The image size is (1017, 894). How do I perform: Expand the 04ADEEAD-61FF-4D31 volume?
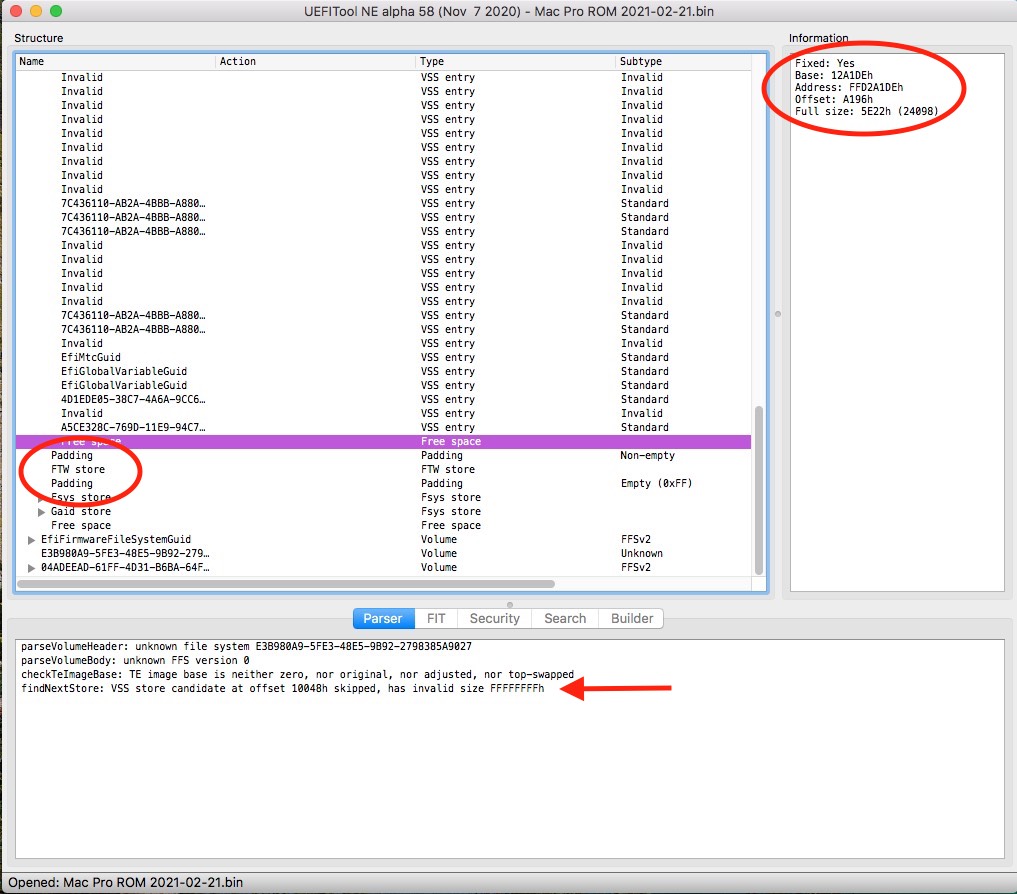tap(31, 568)
